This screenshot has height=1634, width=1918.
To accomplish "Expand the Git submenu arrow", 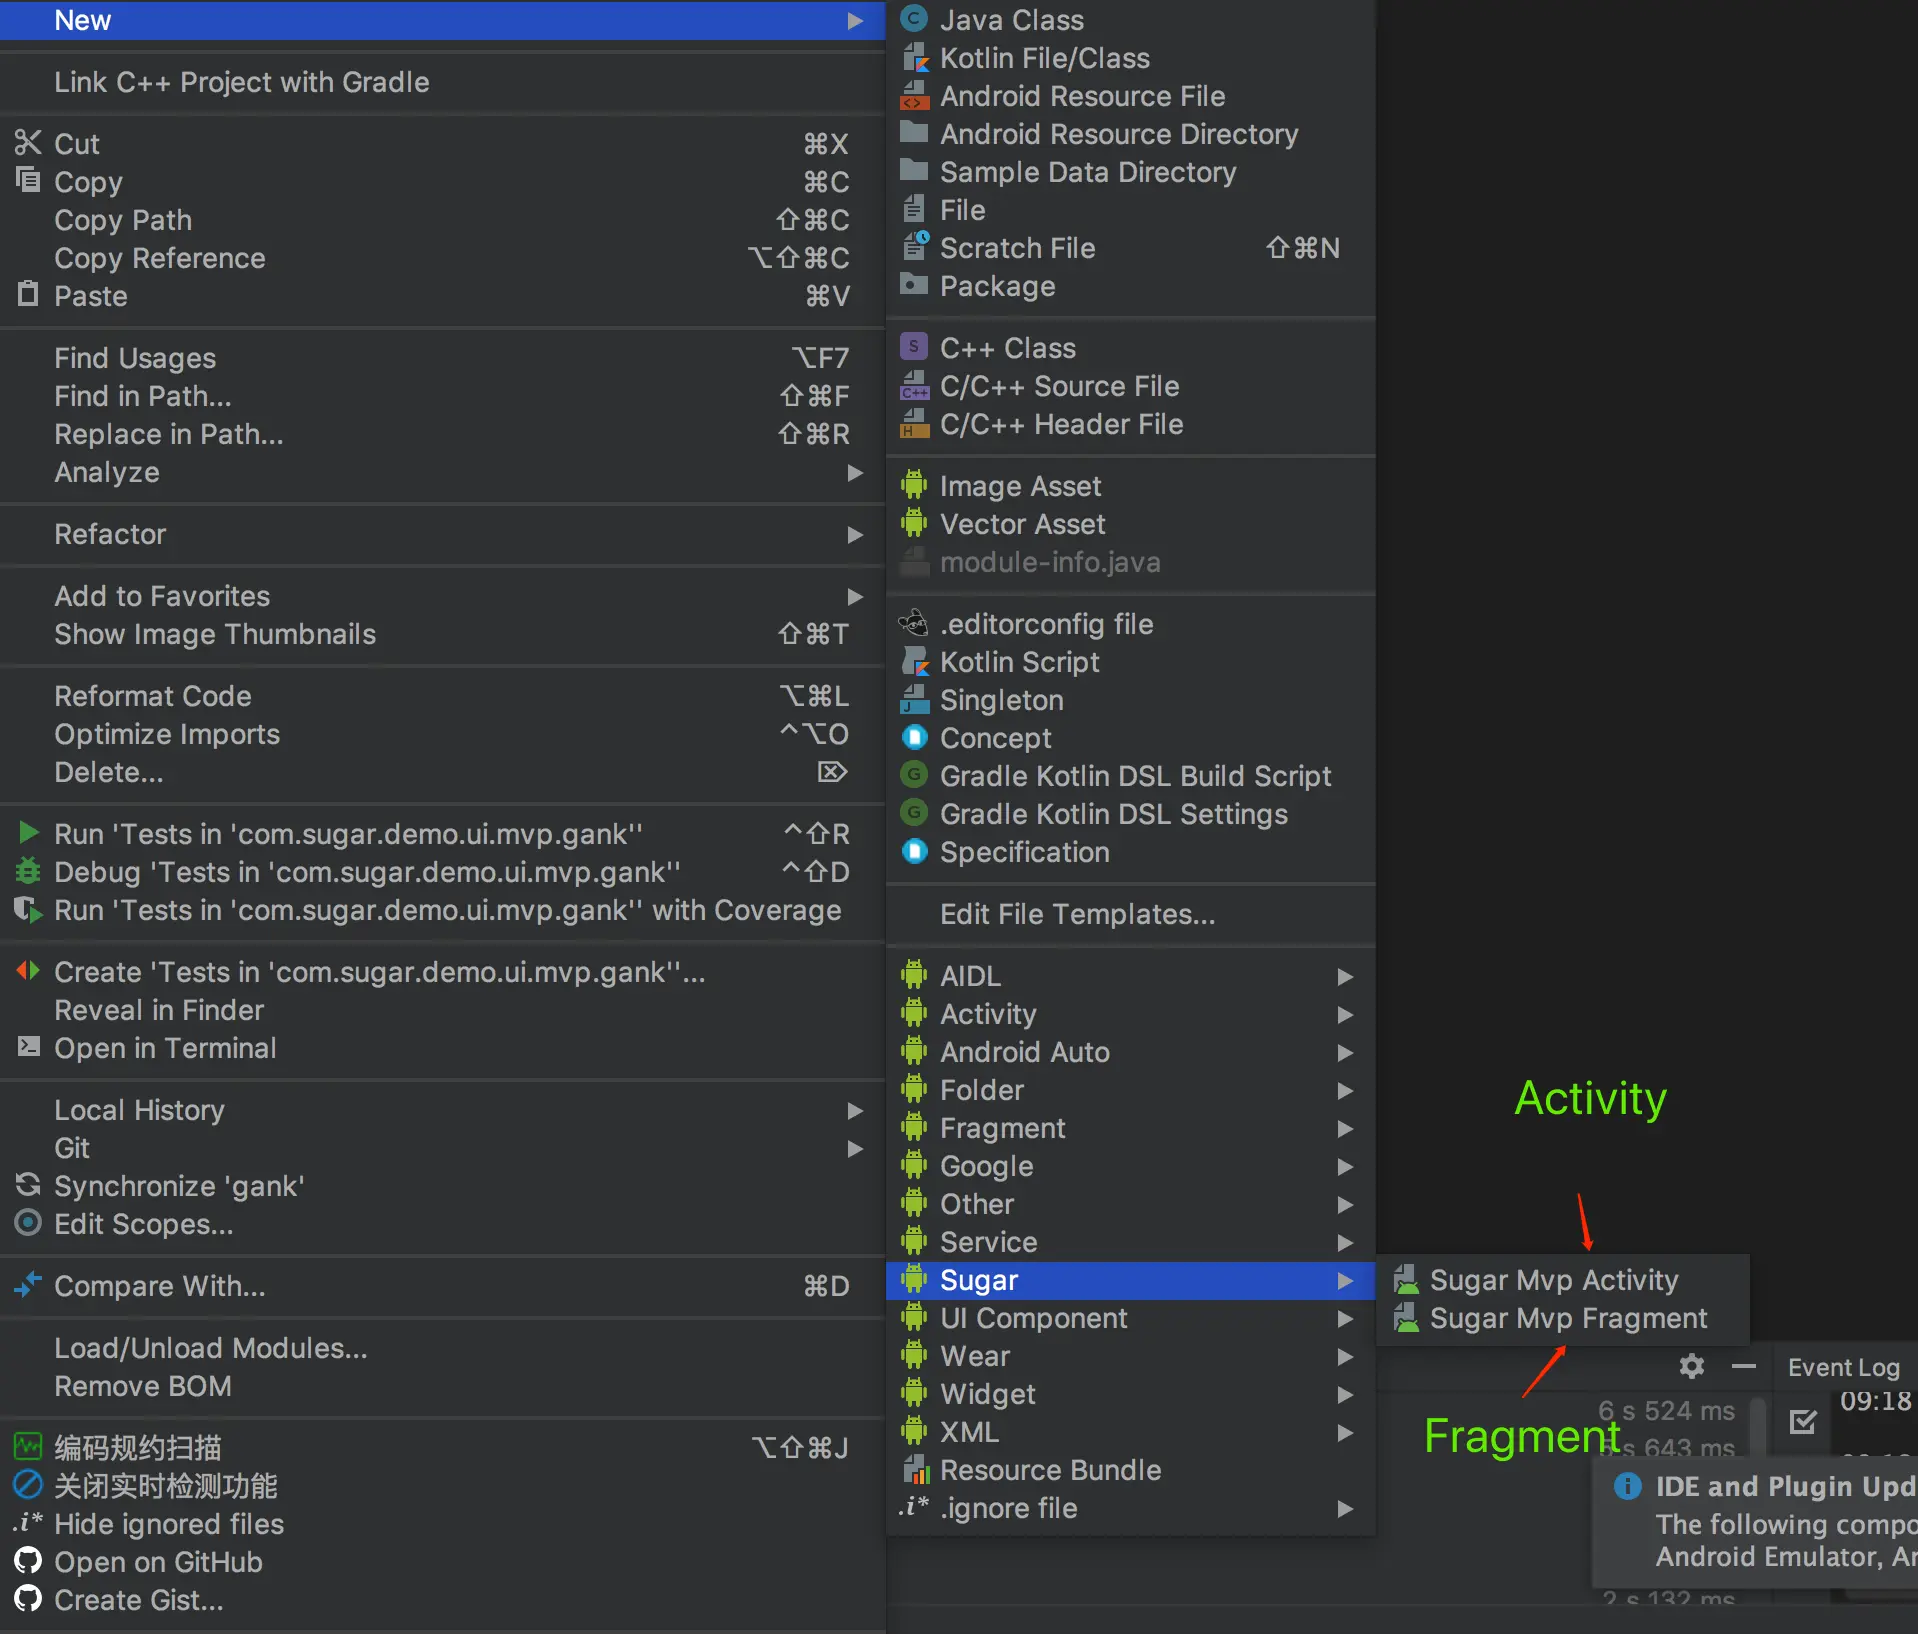I will [855, 1148].
